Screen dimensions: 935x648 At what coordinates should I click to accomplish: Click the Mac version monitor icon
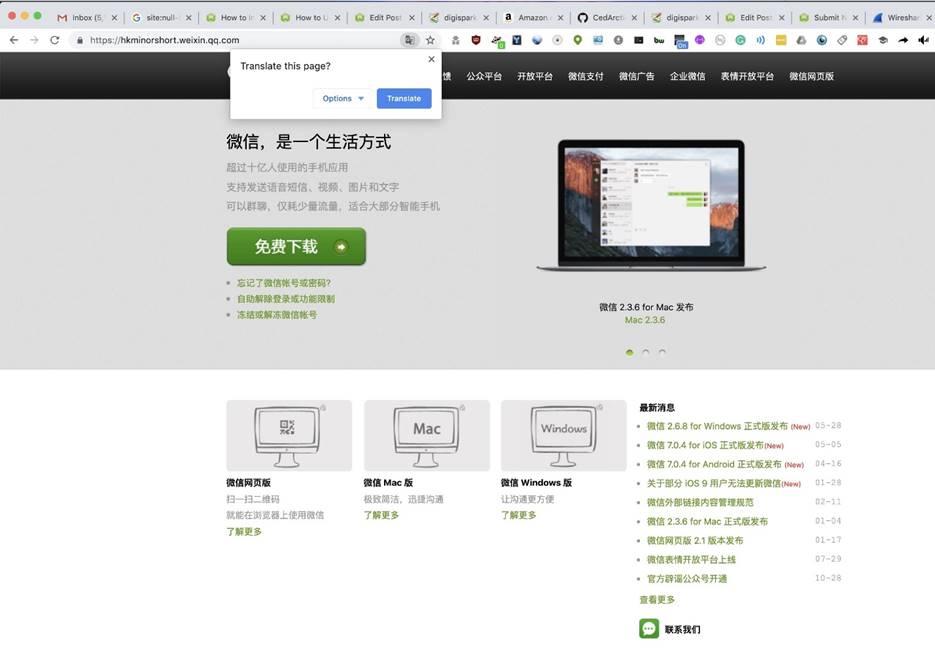click(x=426, y=435)
